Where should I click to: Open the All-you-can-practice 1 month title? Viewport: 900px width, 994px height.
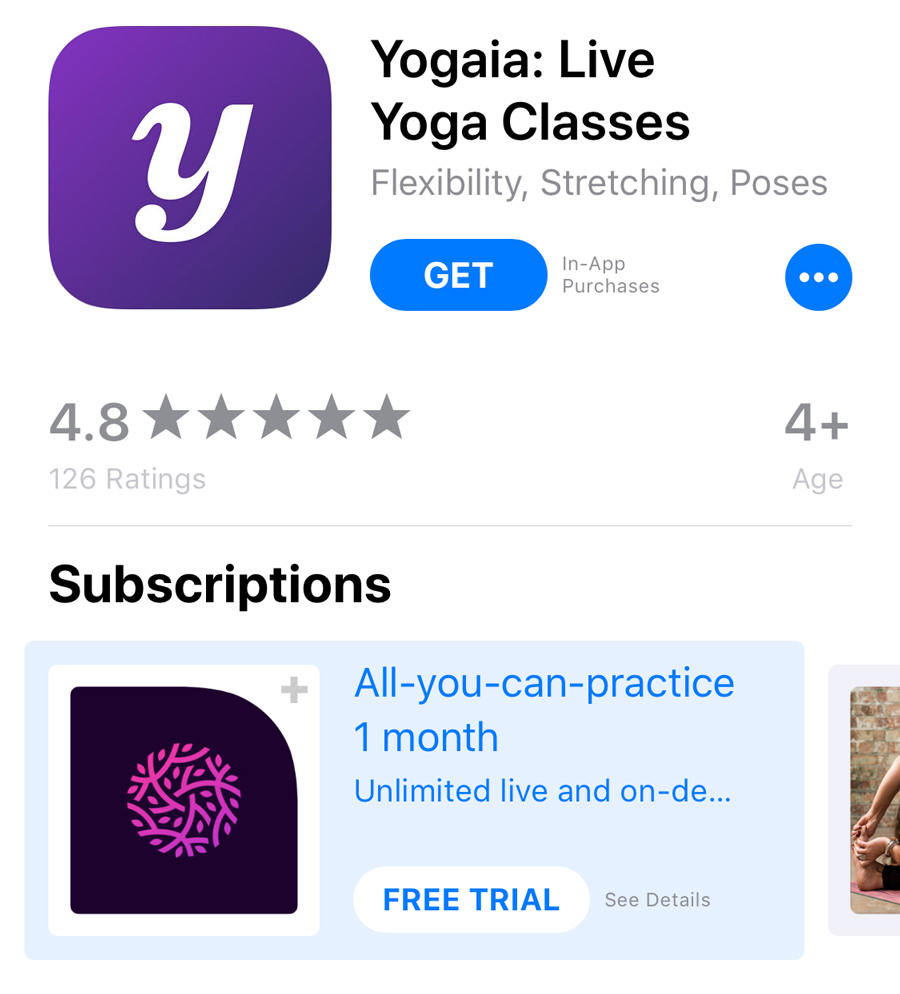(x=544, y=710)
